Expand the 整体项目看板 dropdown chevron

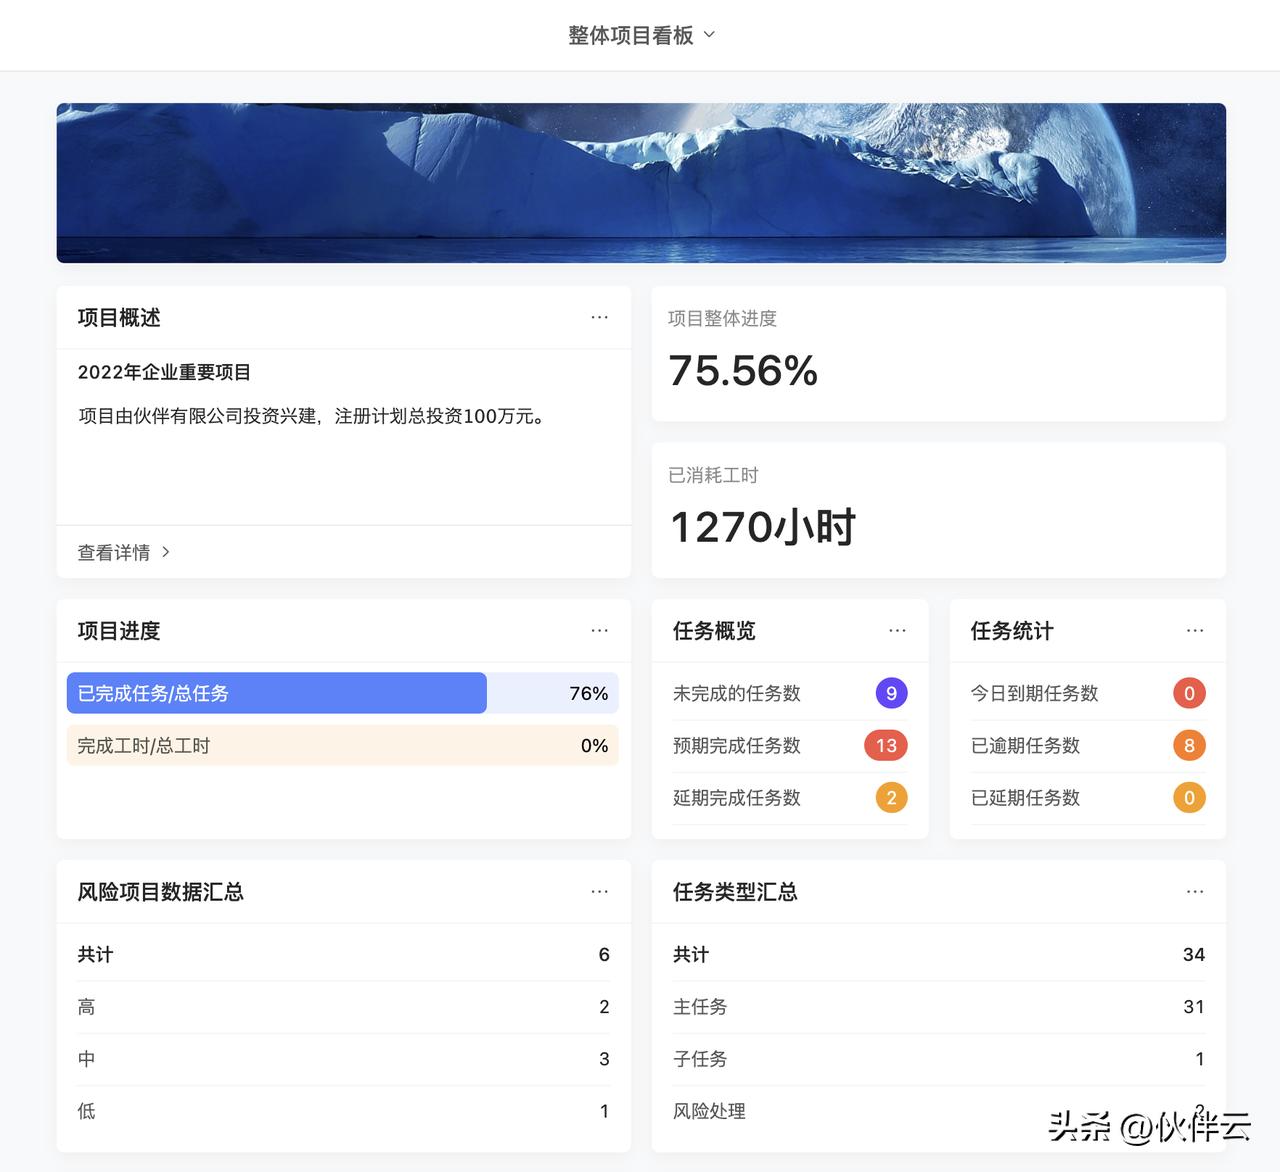[x=709, y=34]
